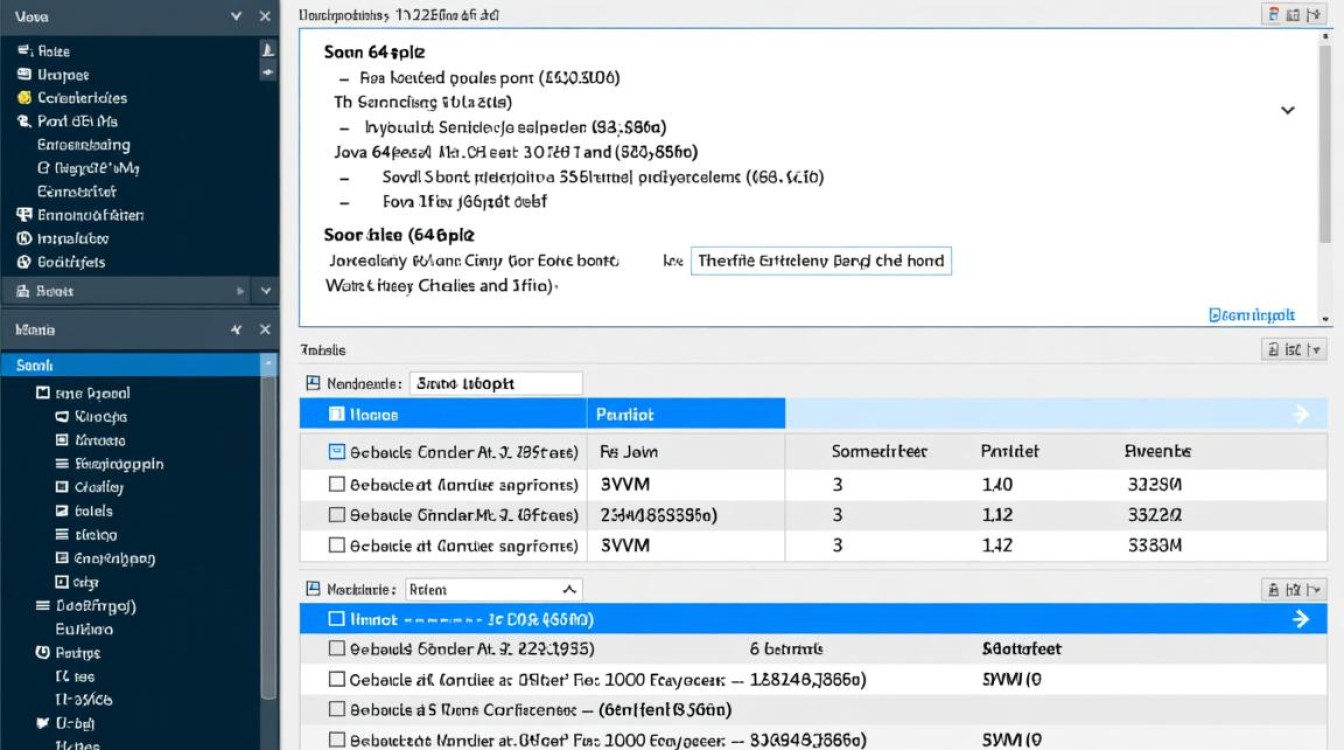This screenshot has height=750, width=1344.
Task: Click the text field beside the Nendoerde label
Action: click(496, 383)
